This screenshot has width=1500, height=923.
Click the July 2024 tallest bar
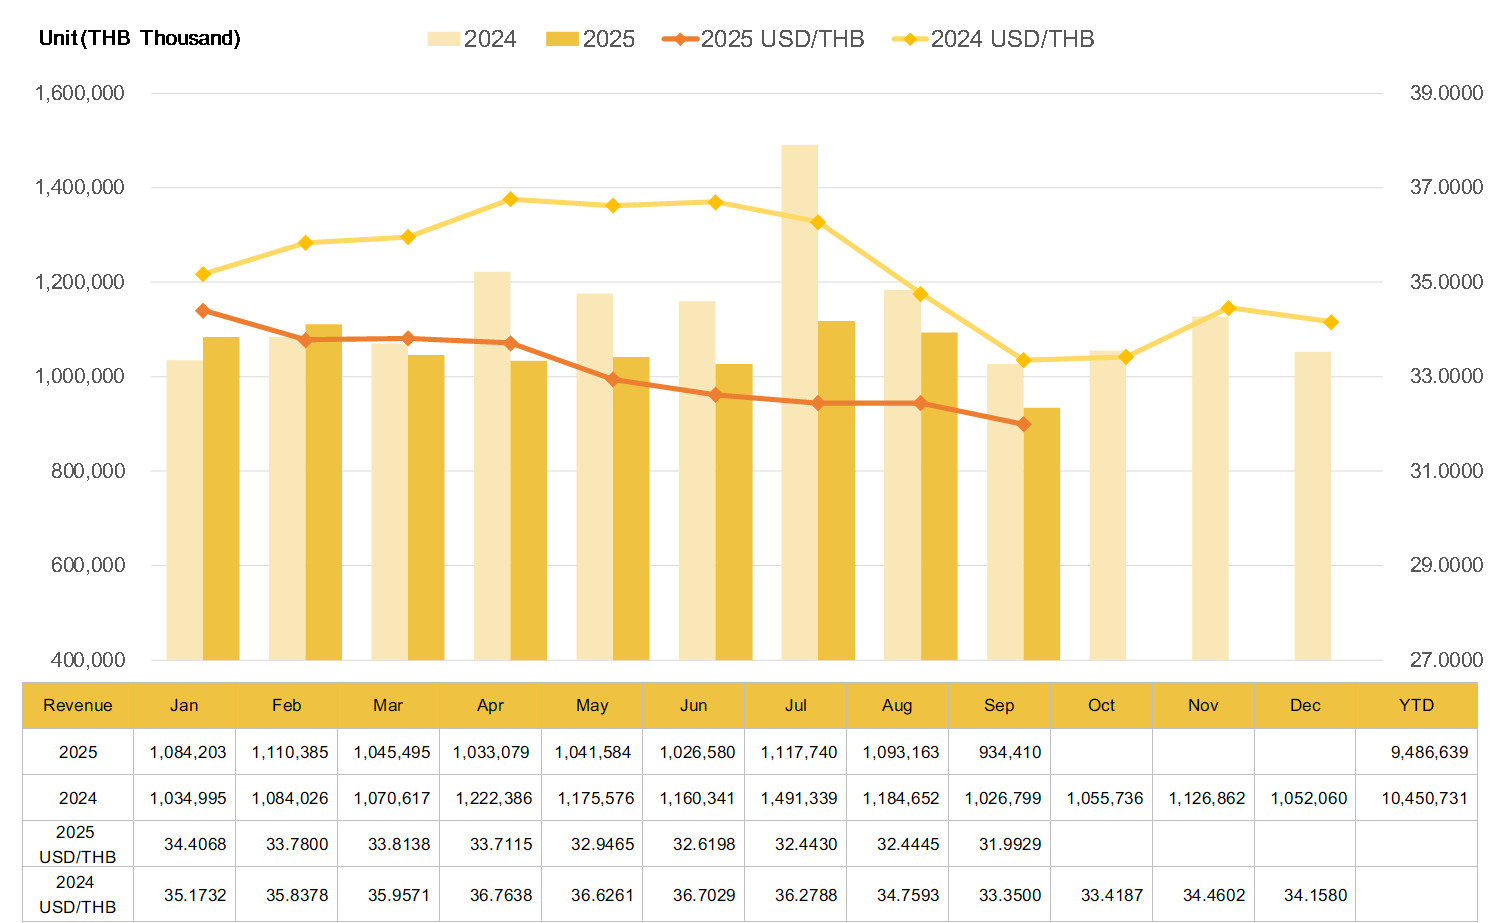point(799,400)
